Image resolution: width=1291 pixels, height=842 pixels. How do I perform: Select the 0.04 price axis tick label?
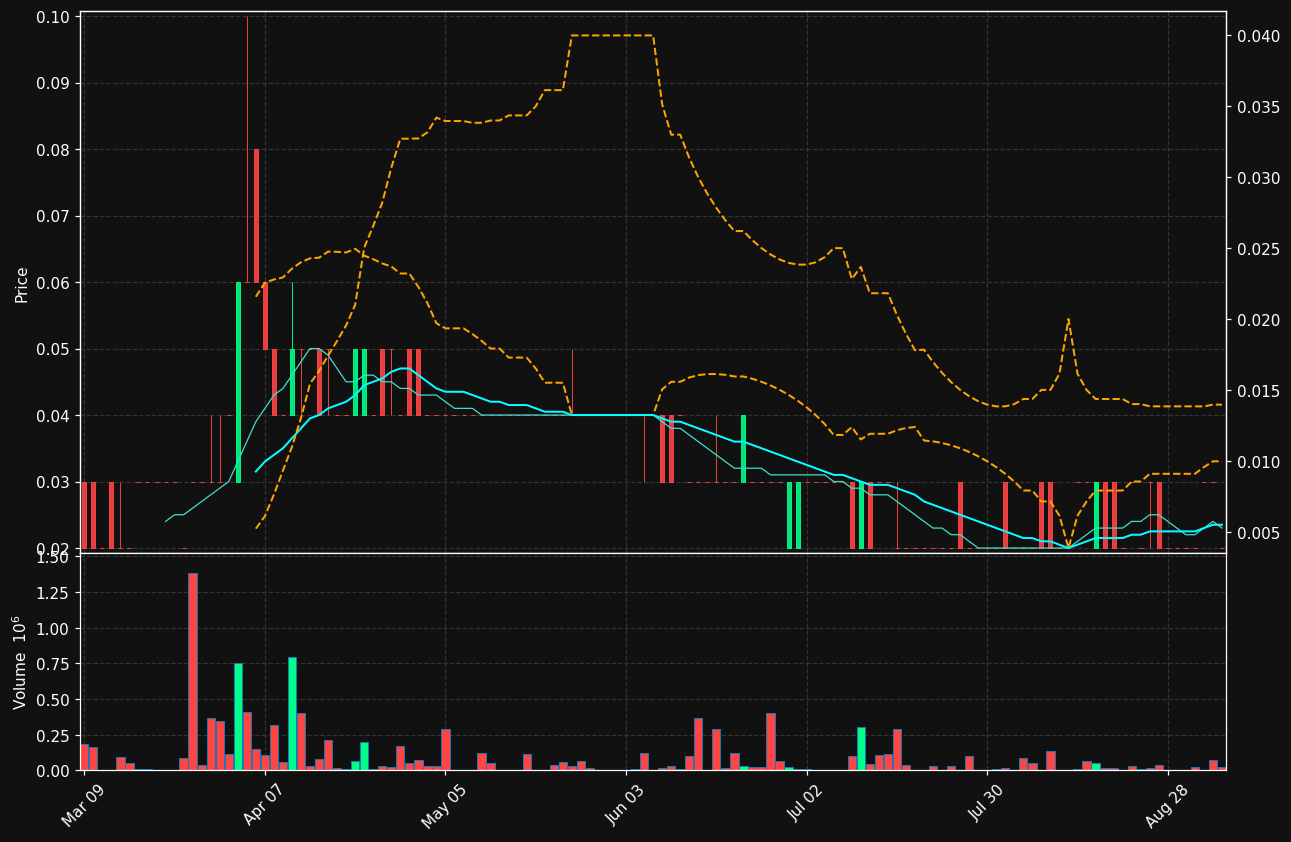52,416
